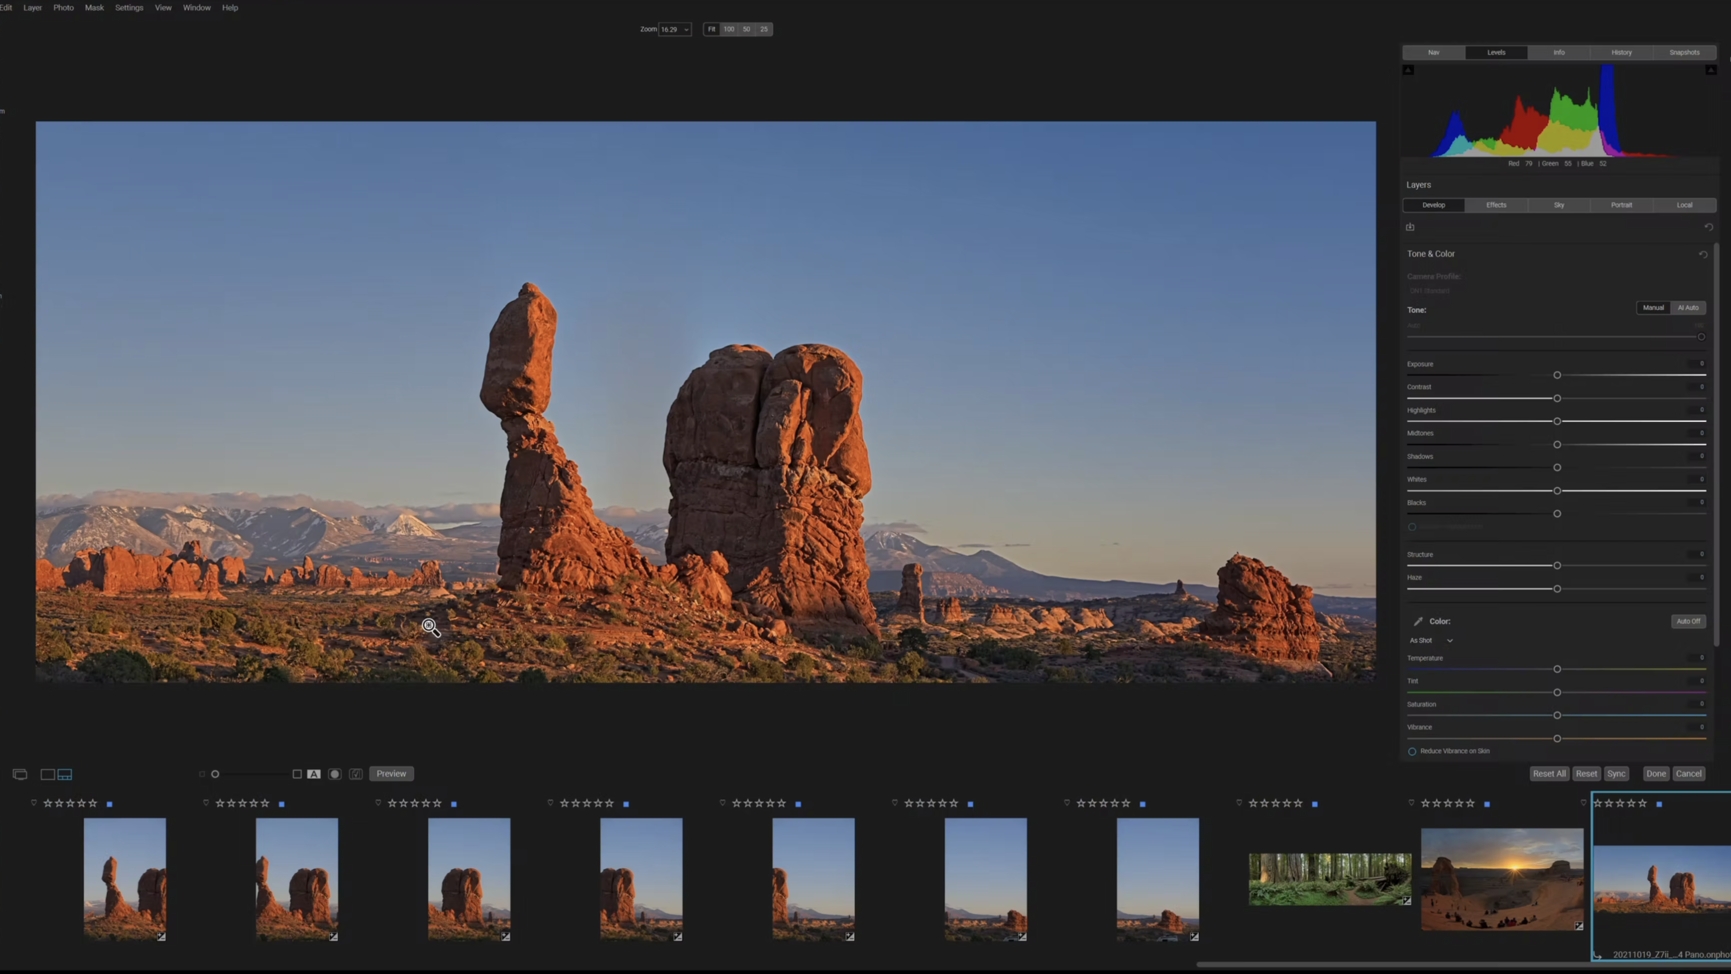The height and width of the screenshot is (974, 1731).
Task: Toggle the Preview button
Action: (391, 774)
